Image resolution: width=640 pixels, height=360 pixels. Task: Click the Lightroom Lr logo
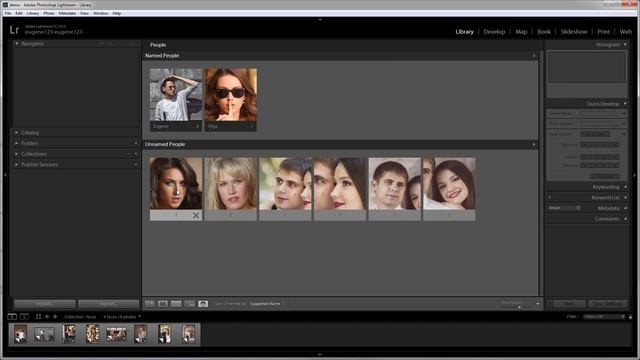click(x=14, y=30)
